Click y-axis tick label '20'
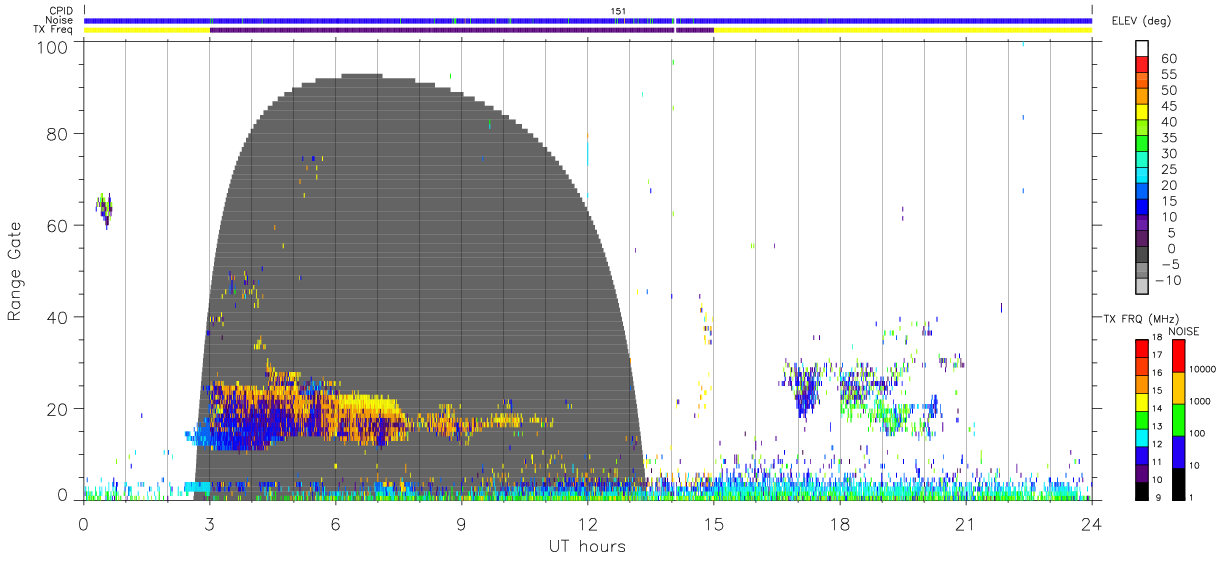1228x567 pixels. 58,408
